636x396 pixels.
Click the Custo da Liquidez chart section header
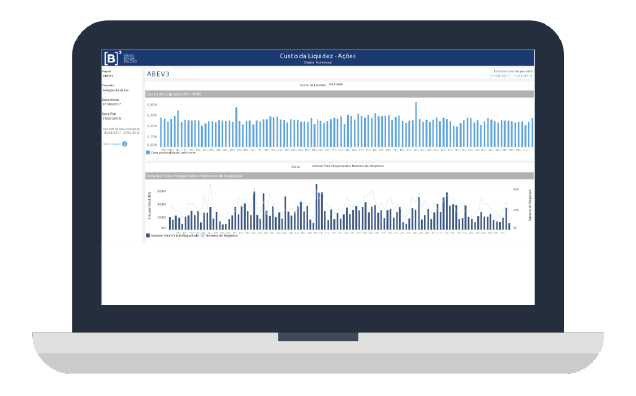coord(339,94)
